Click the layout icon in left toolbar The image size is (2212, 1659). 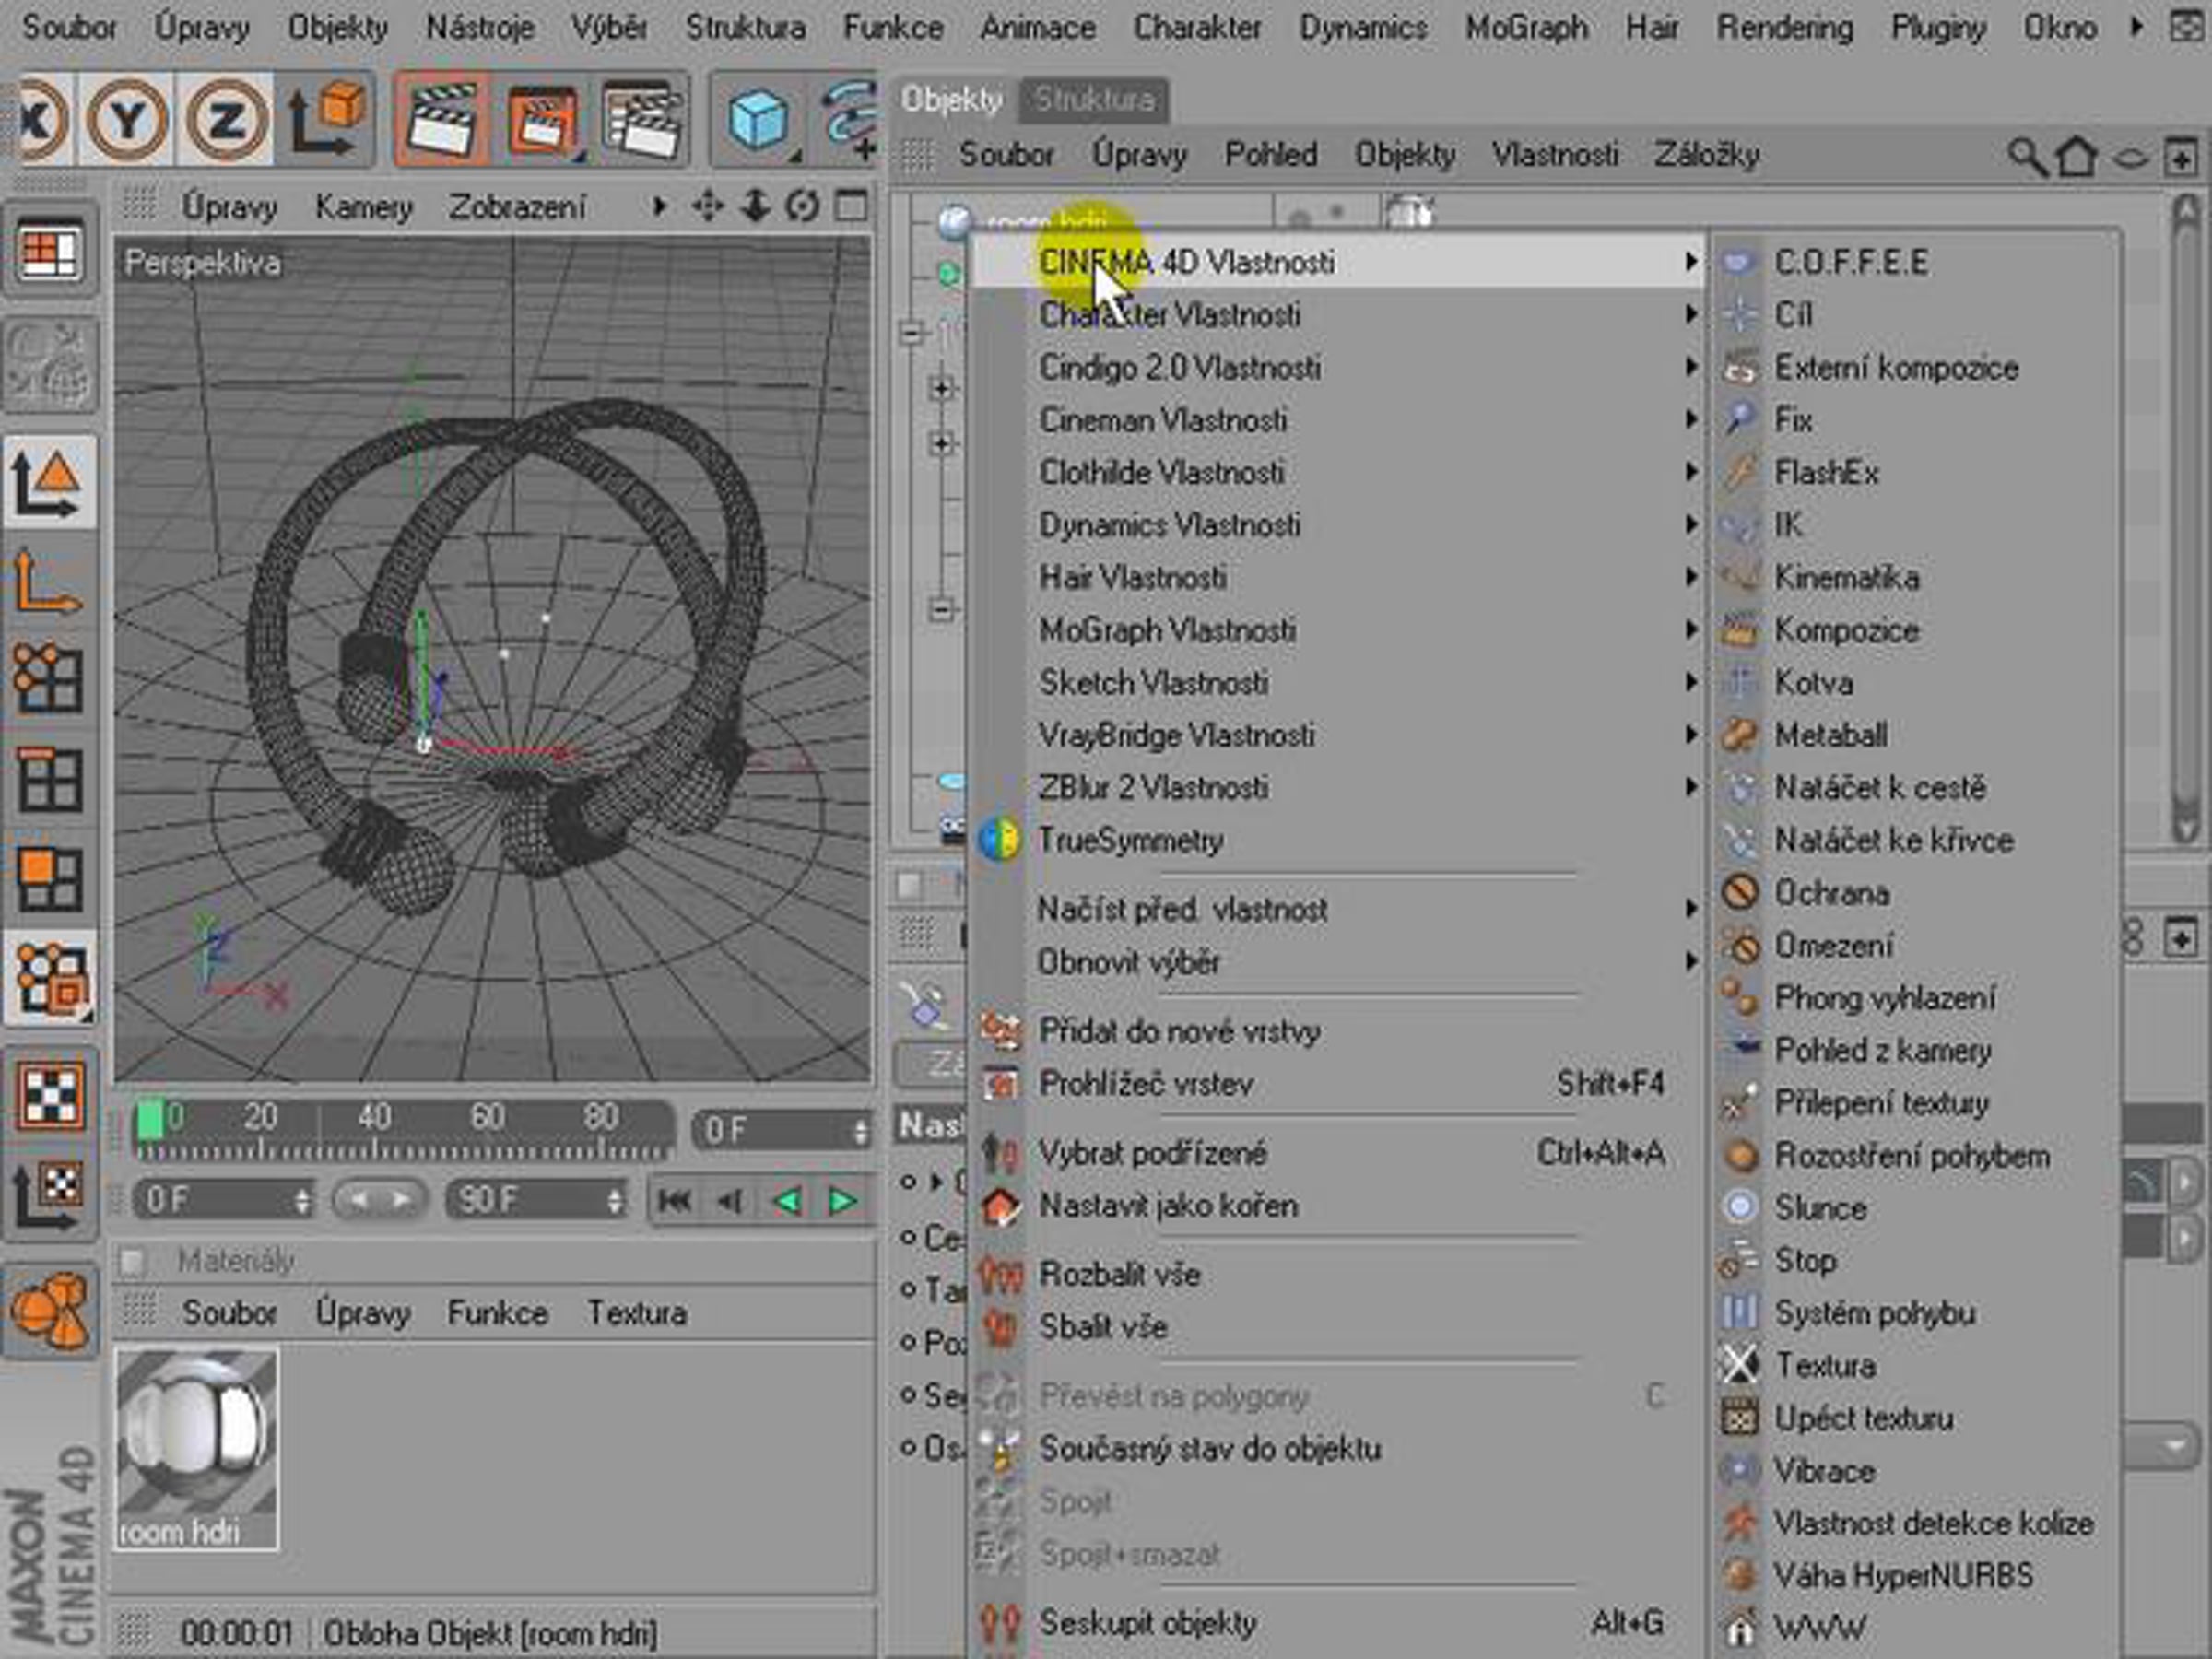[x=49, y=250]
